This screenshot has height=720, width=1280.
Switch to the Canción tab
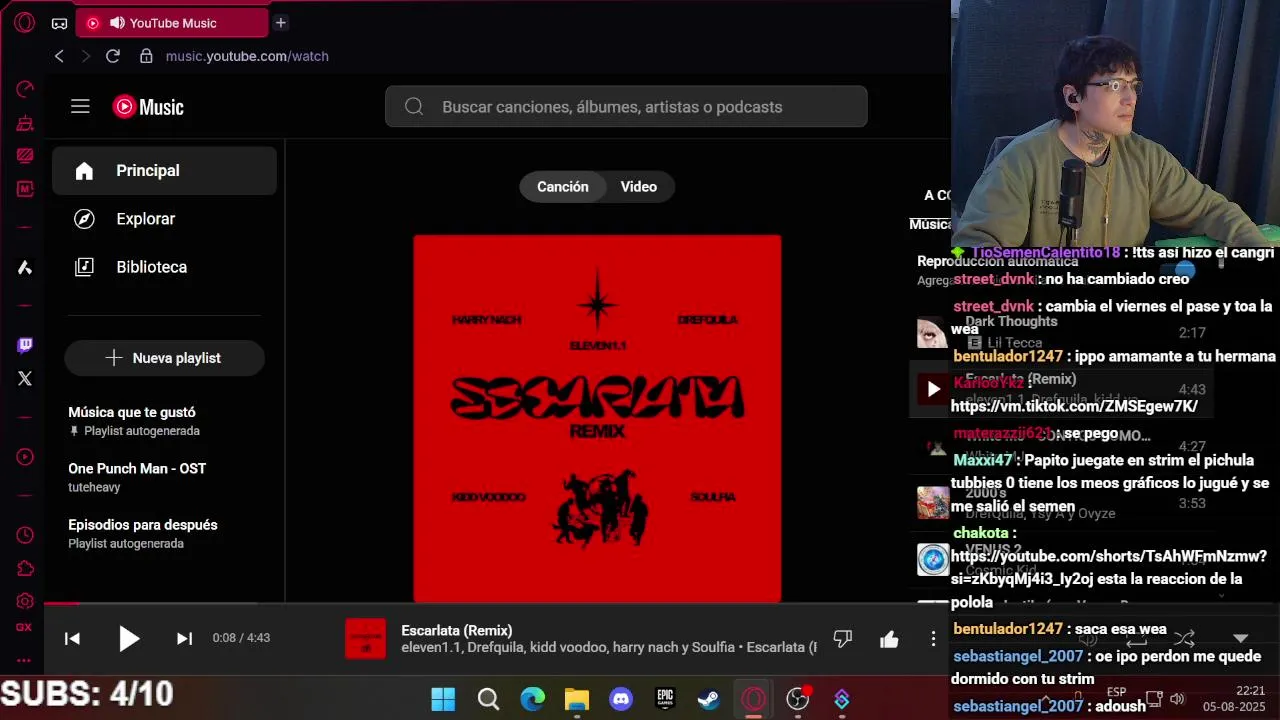pyautogui.click(x=562, y=187)
